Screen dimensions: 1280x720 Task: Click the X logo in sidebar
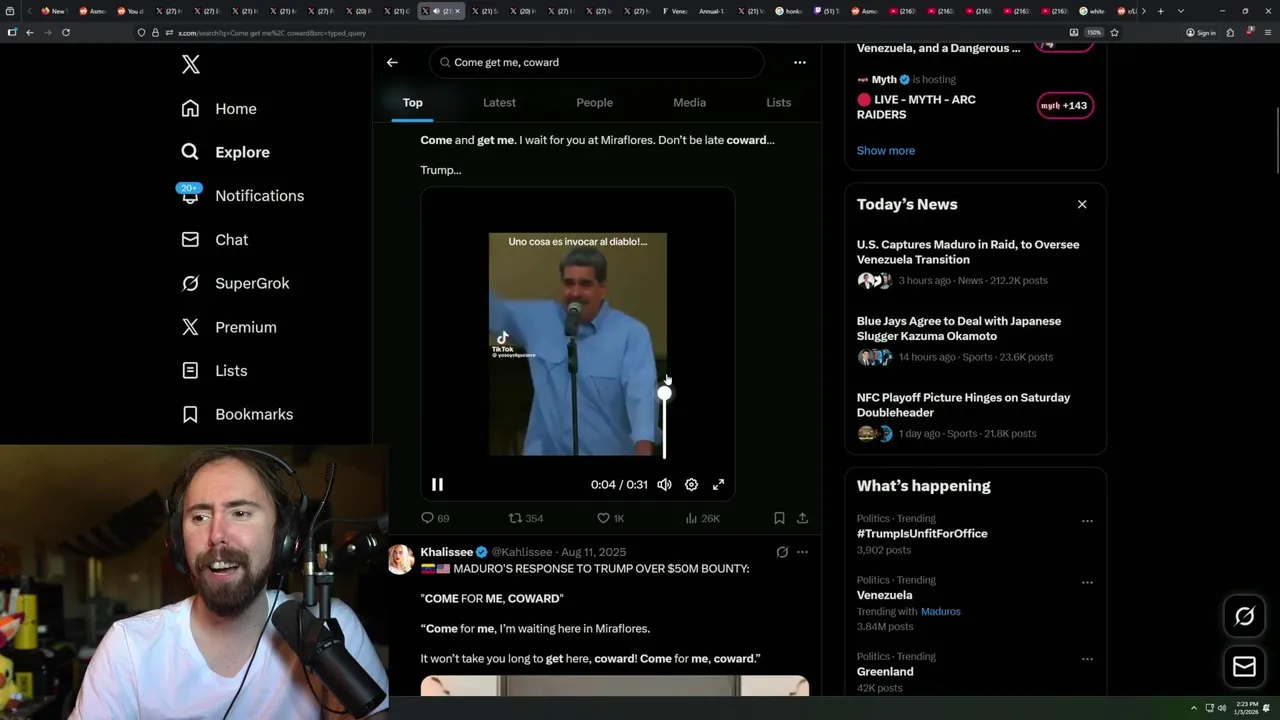(191, 65)
